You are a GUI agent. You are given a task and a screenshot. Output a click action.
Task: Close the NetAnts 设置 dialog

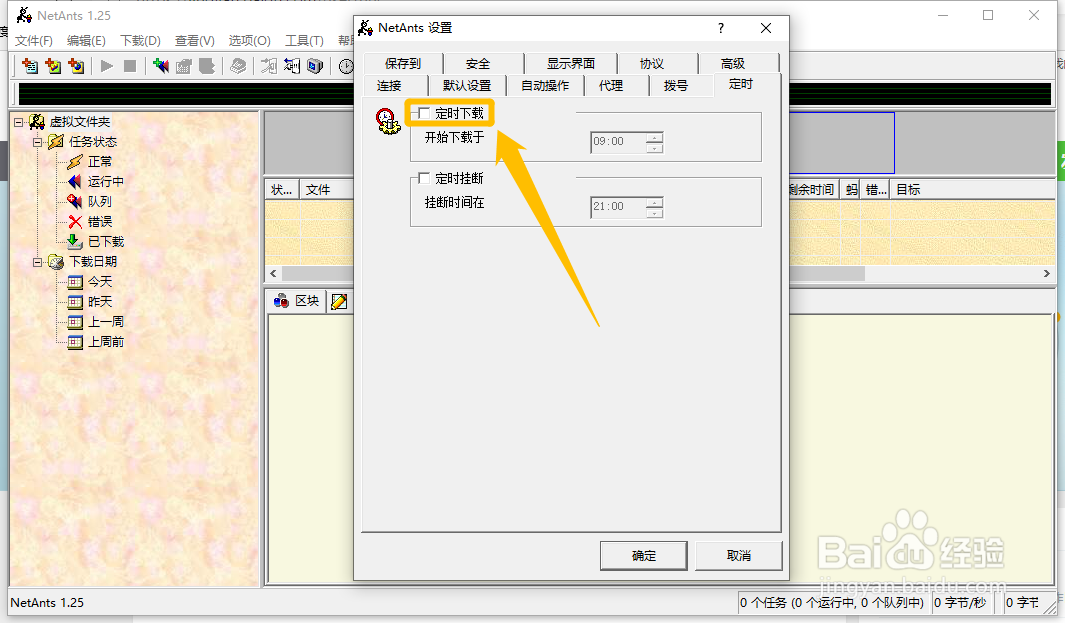pos(766,28)
